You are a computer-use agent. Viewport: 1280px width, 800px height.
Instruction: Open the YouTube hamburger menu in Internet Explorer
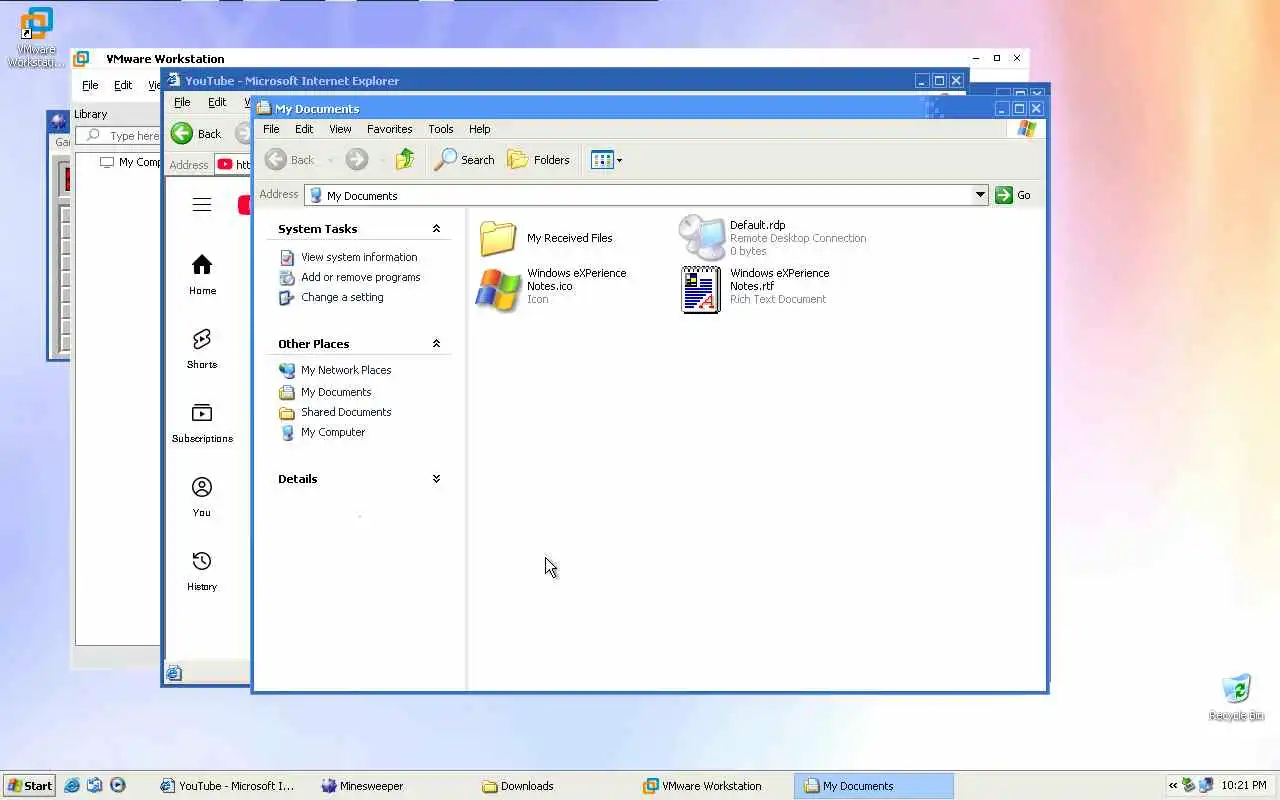click(202, 205)
